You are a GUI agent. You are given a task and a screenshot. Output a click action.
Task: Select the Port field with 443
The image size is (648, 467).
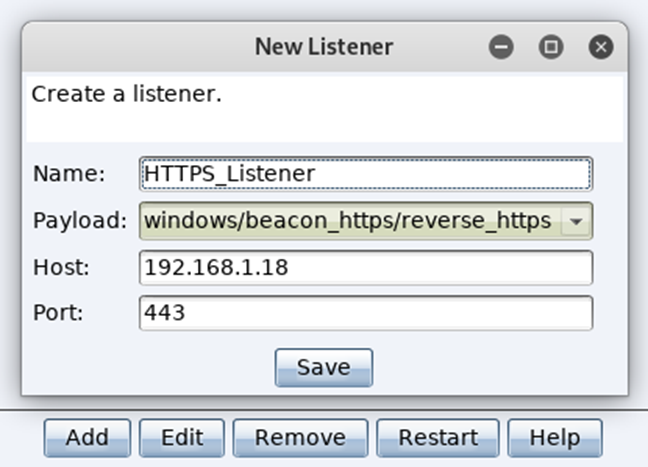(x=366, y=313)
